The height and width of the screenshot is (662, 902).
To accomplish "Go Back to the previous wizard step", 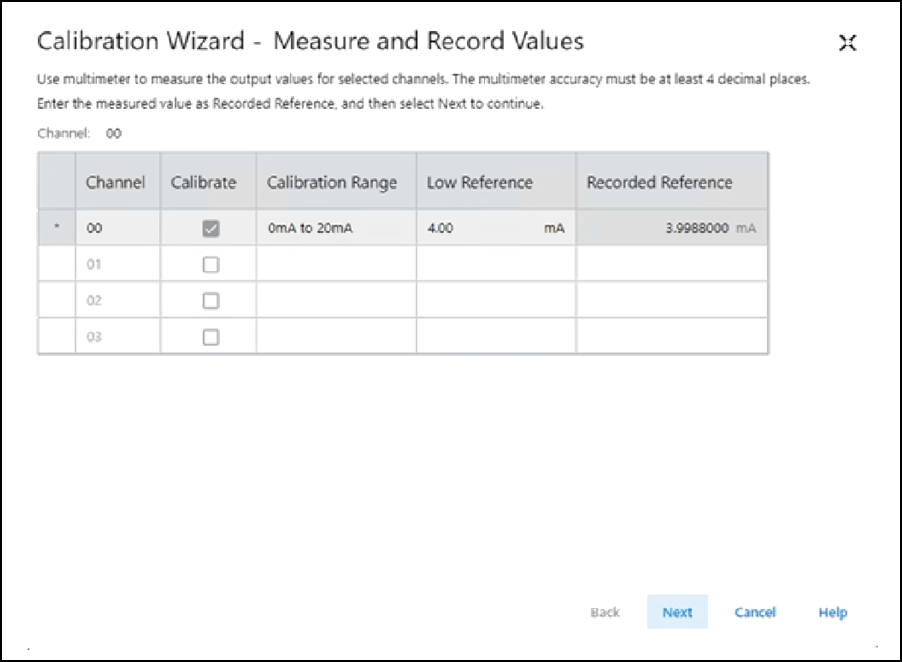I will click(x=605, y=612).
